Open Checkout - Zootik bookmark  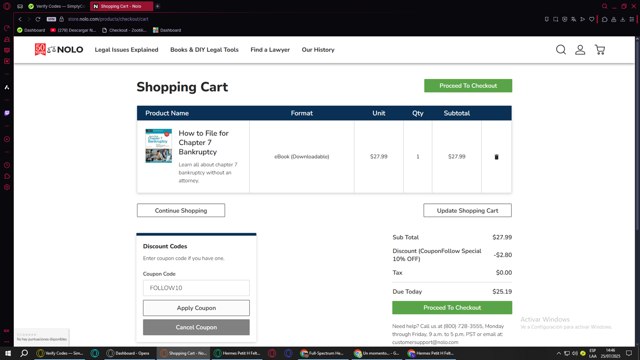click(124, 30)
